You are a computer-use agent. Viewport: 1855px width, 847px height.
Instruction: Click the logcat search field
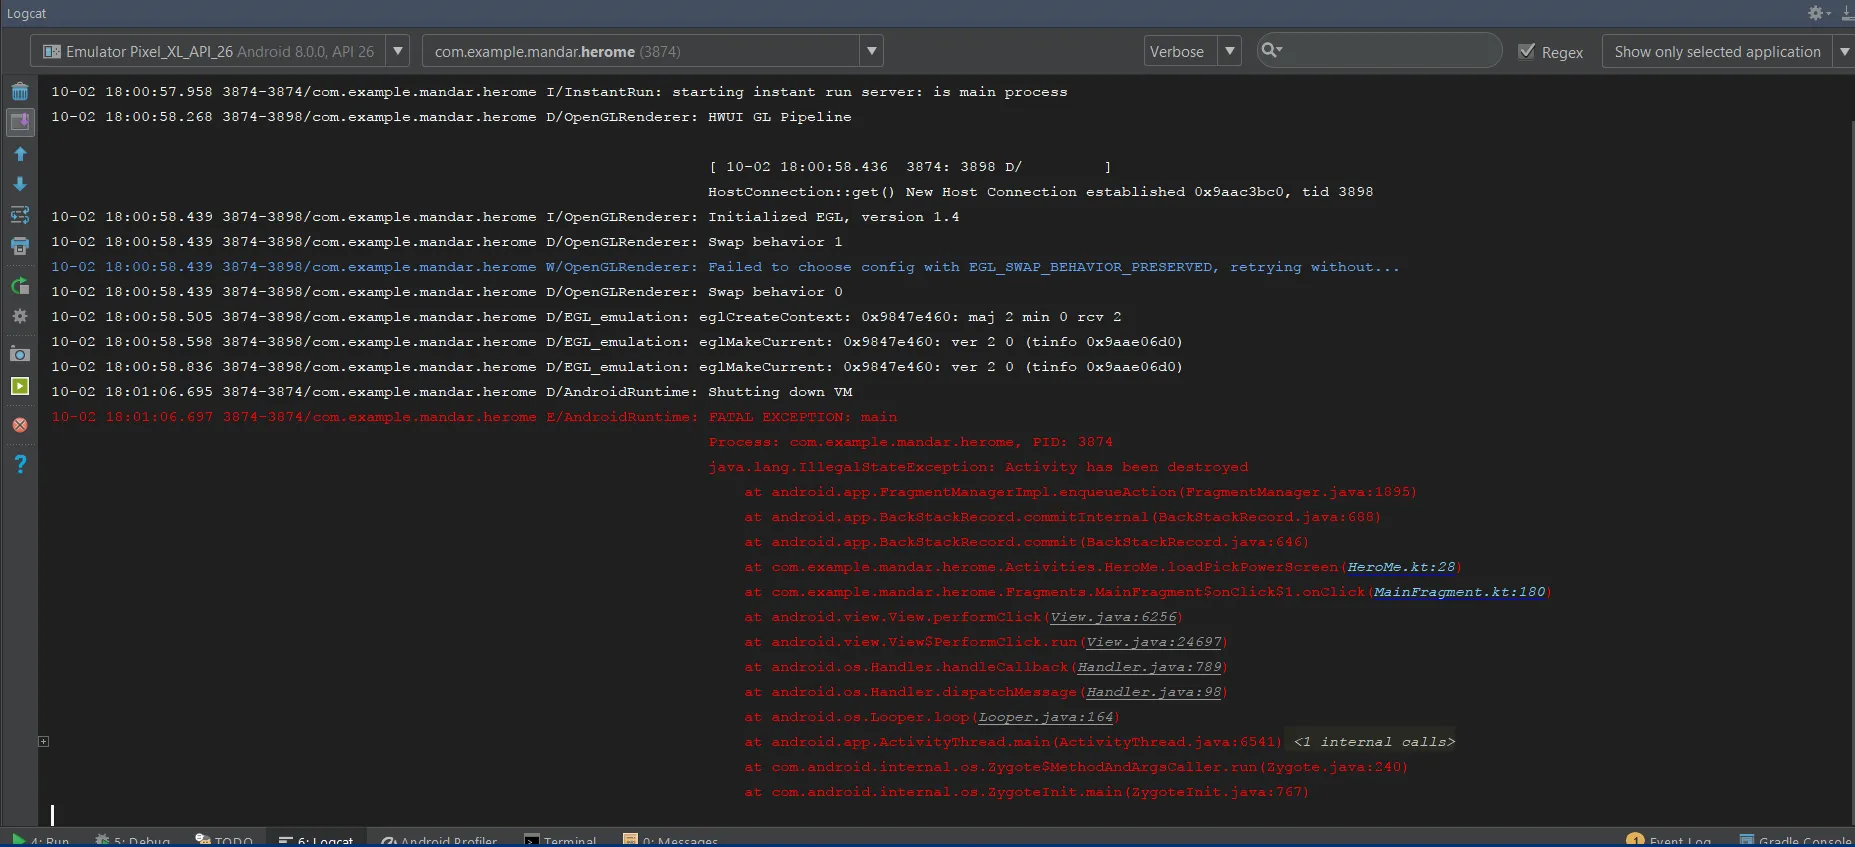coord(1390,51)
